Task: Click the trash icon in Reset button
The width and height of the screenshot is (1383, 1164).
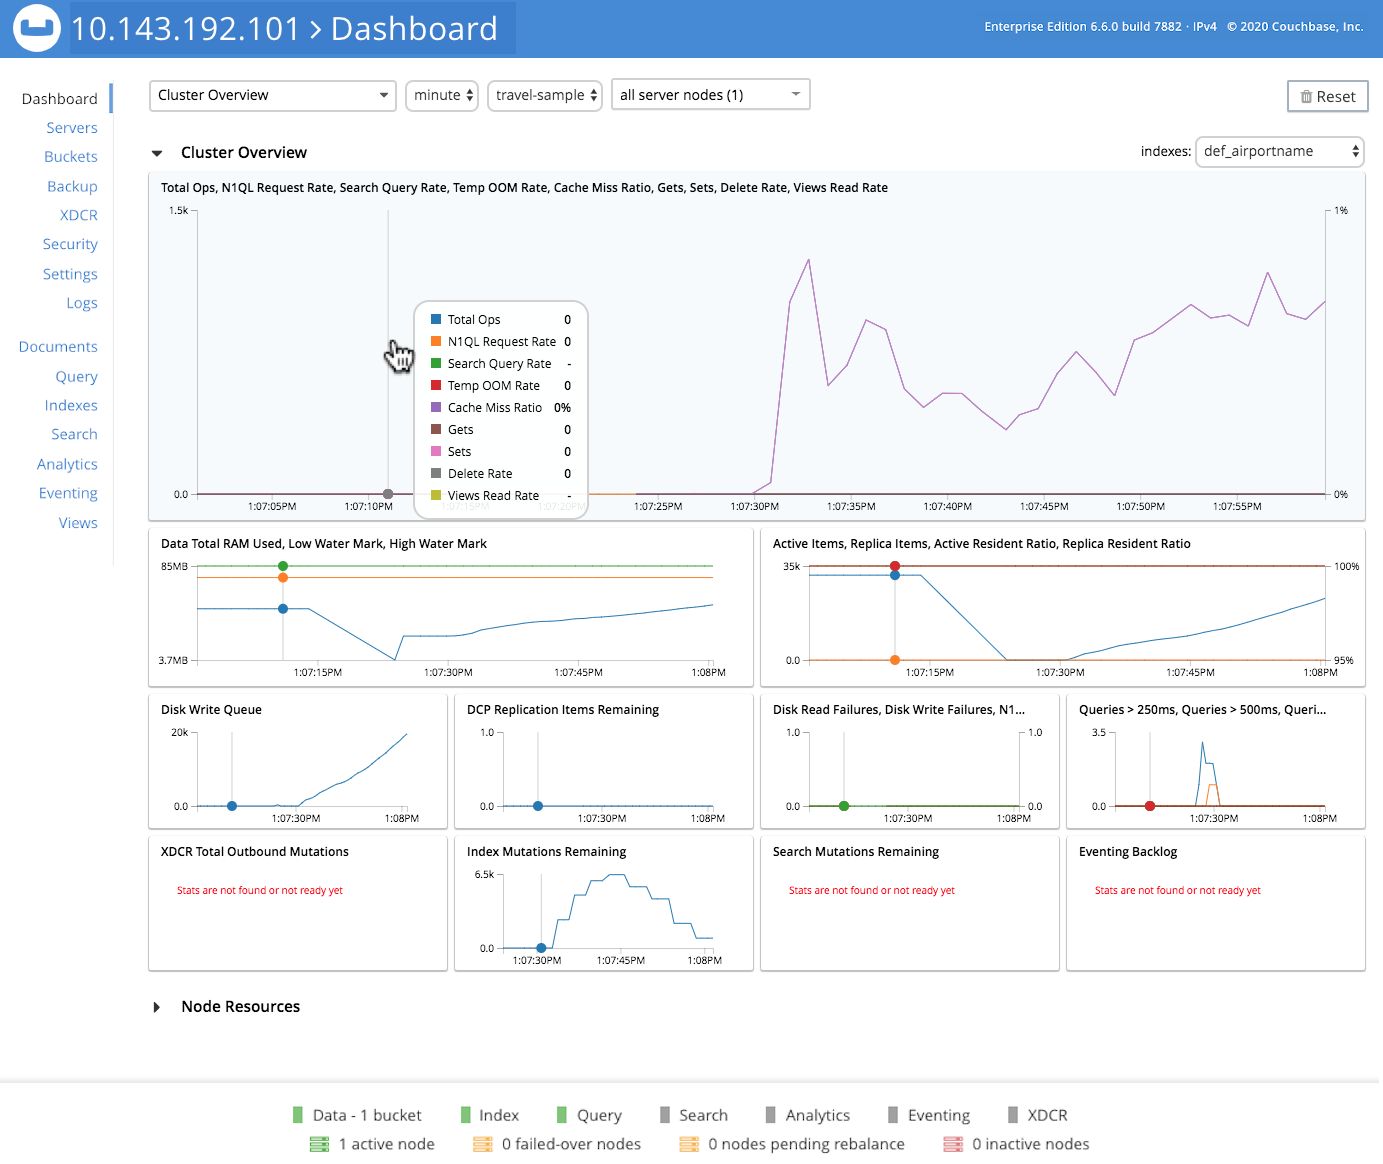Action: click(1306, 97)
